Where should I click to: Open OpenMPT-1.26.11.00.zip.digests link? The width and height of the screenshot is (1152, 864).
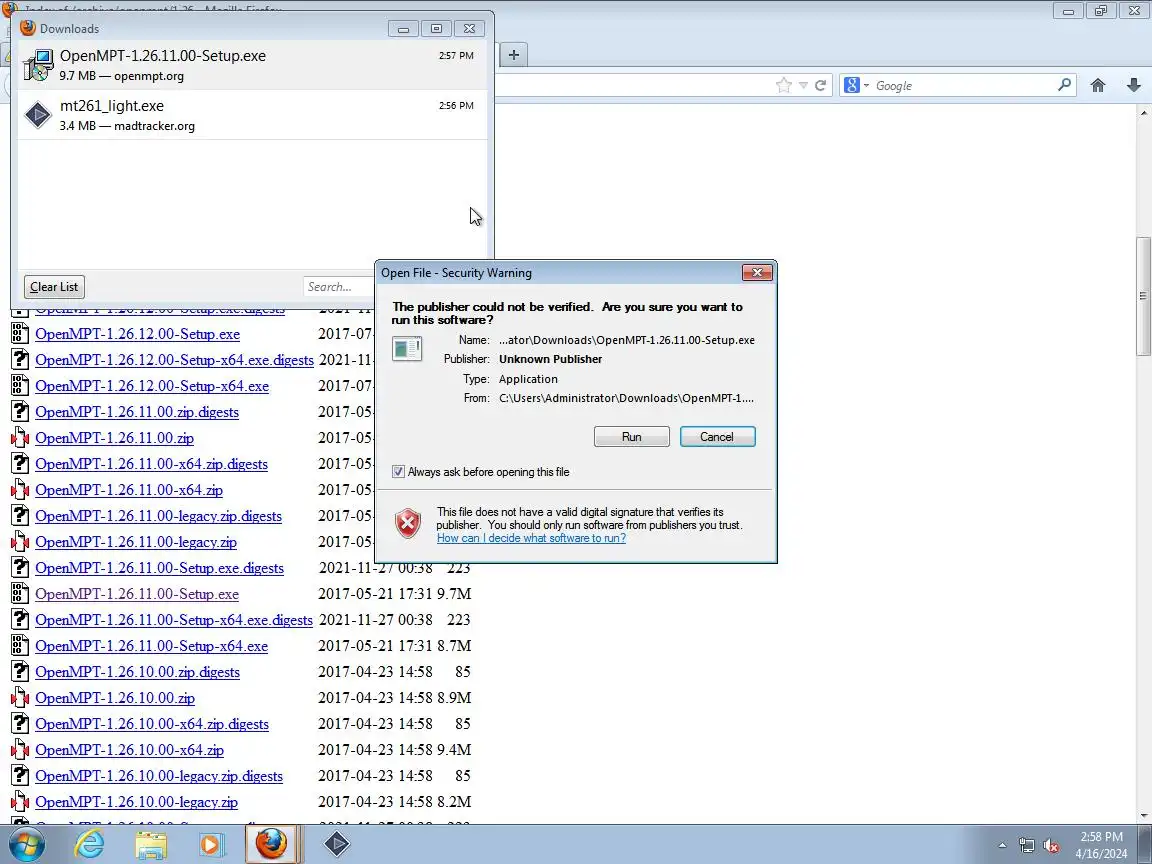click(137, 412)
